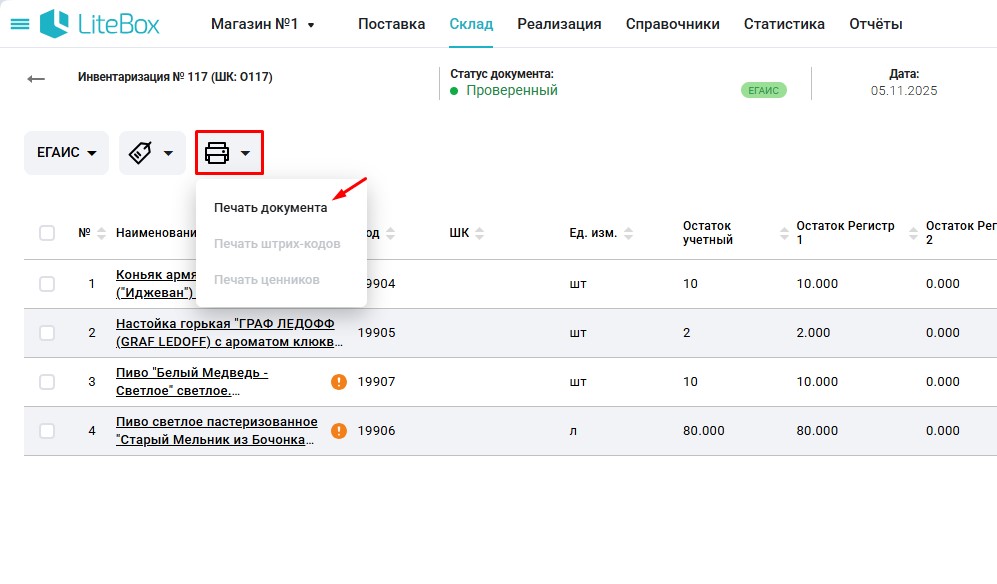The height and width of the screenshot is (584, 997).
Task: Sort the ШК column
Action: (x=480, y=233)
